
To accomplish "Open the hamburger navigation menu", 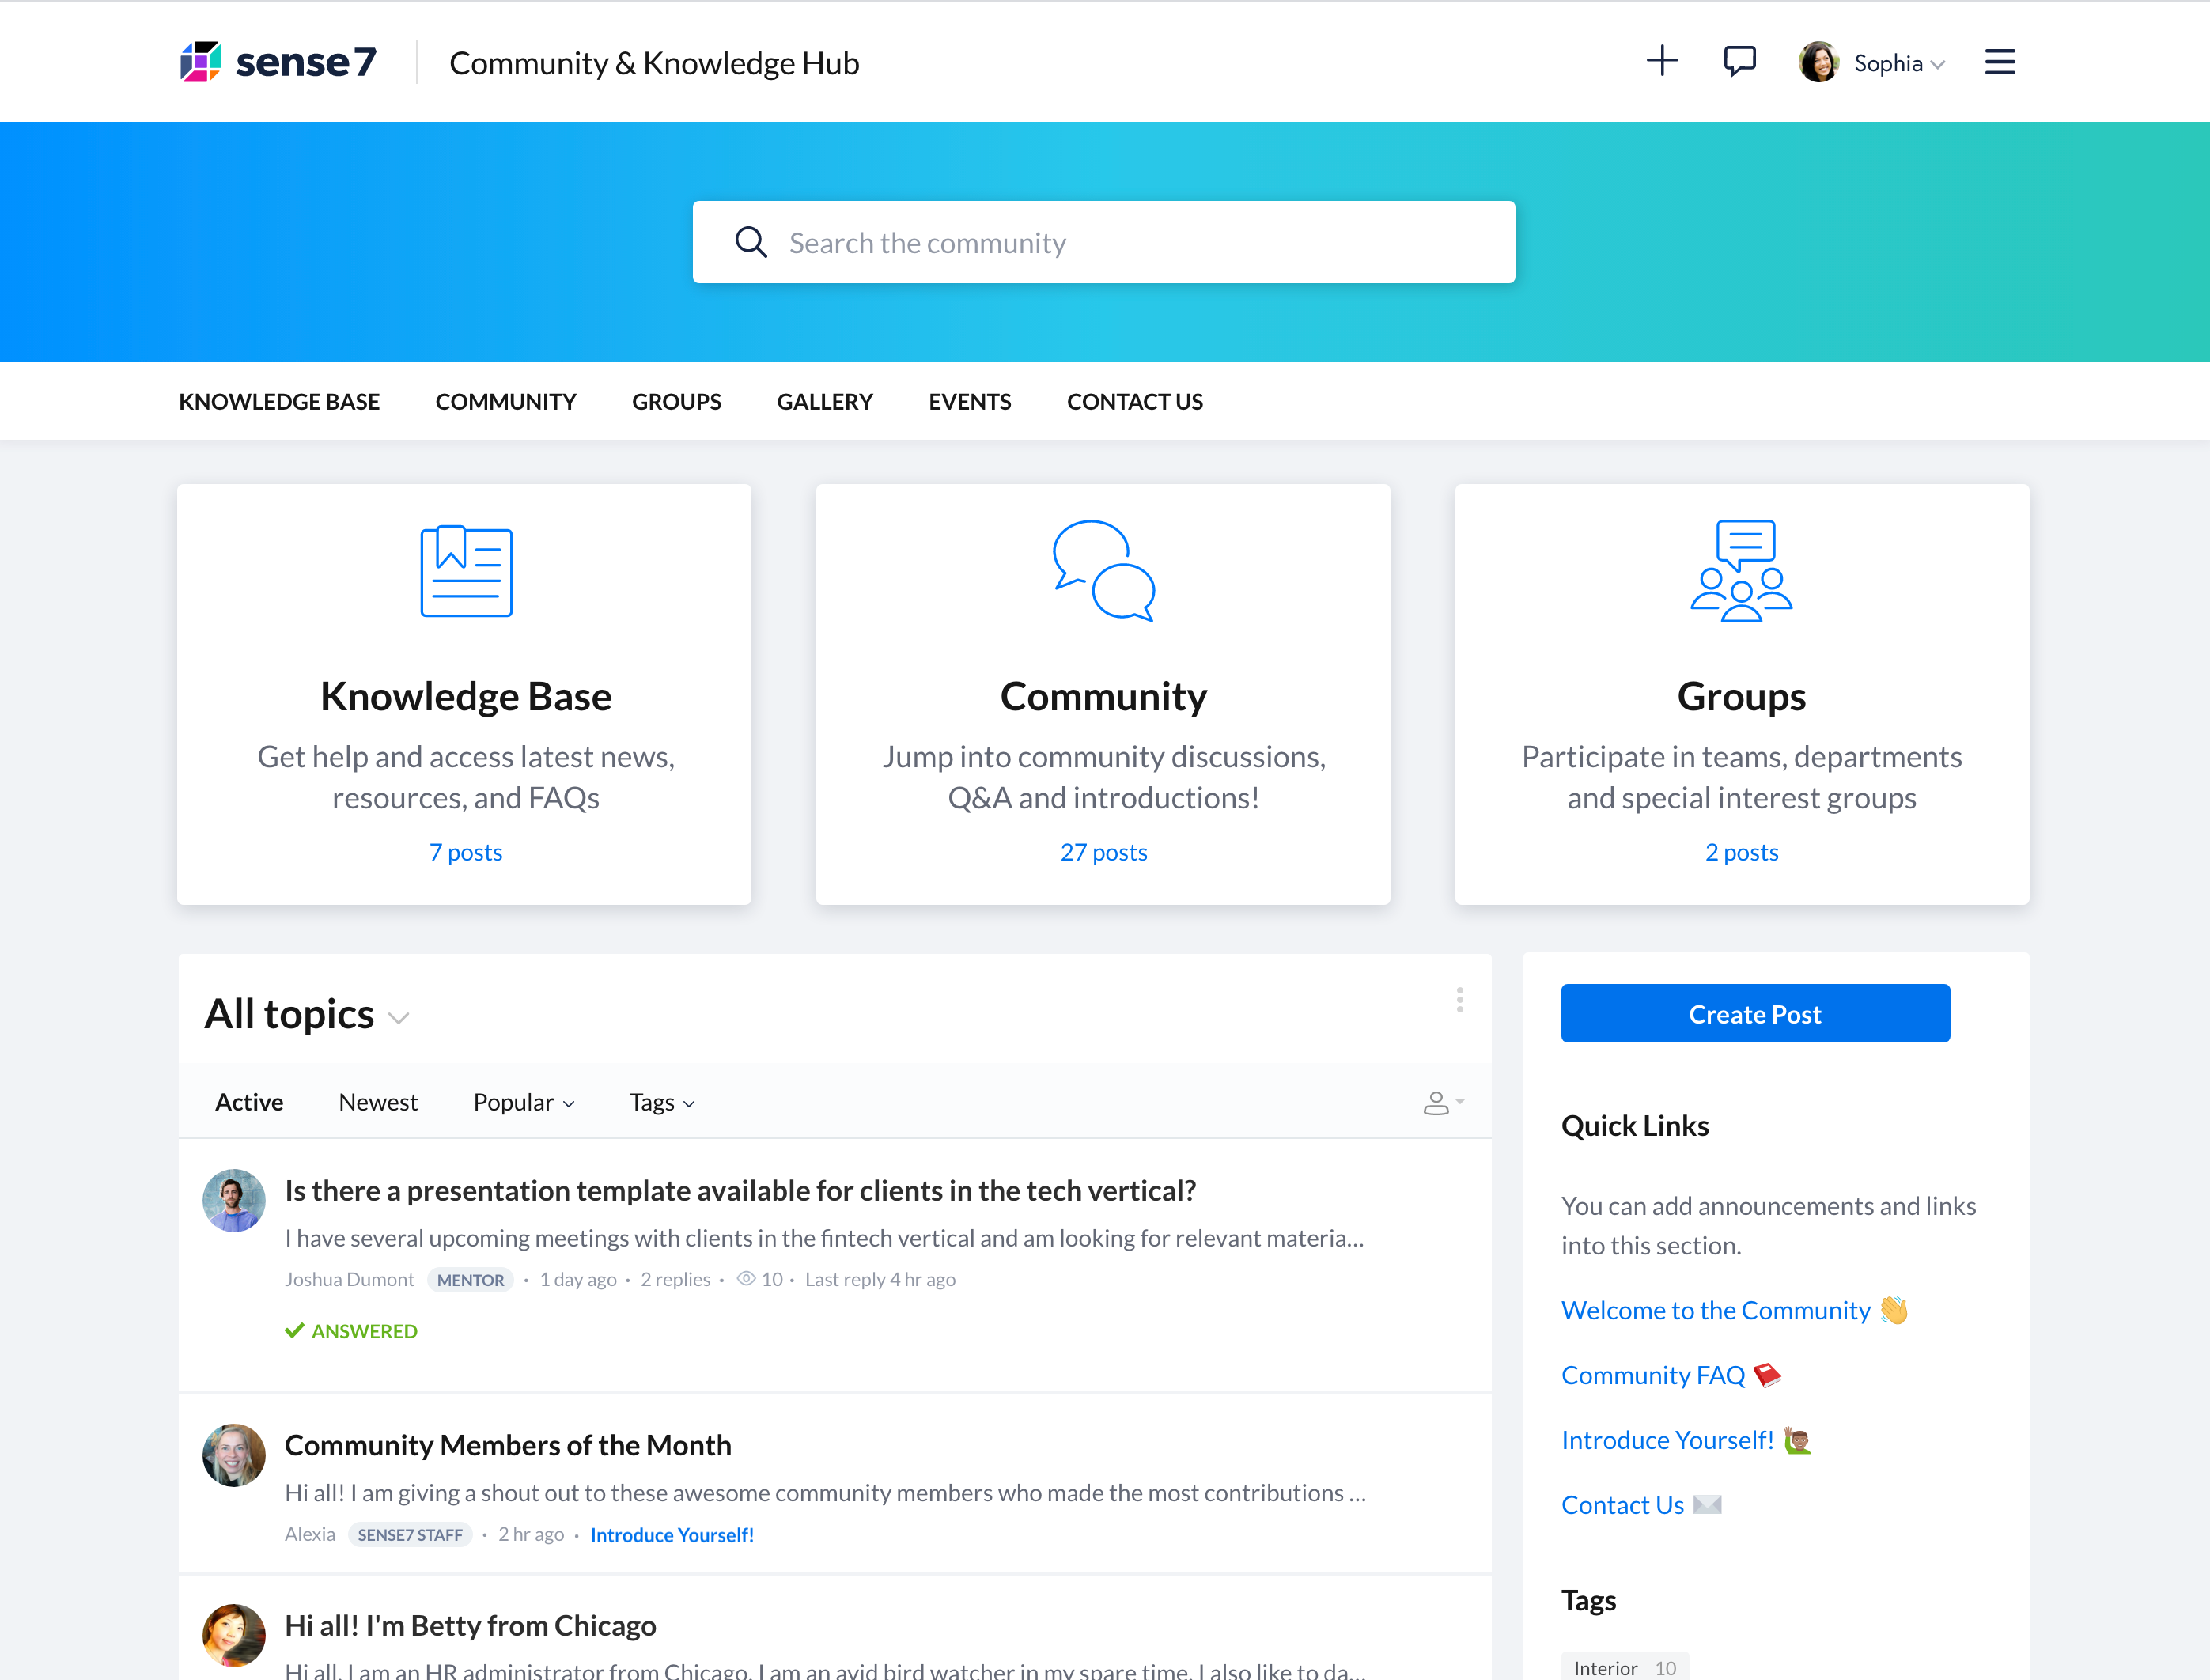I will [x=2000, y=61].
